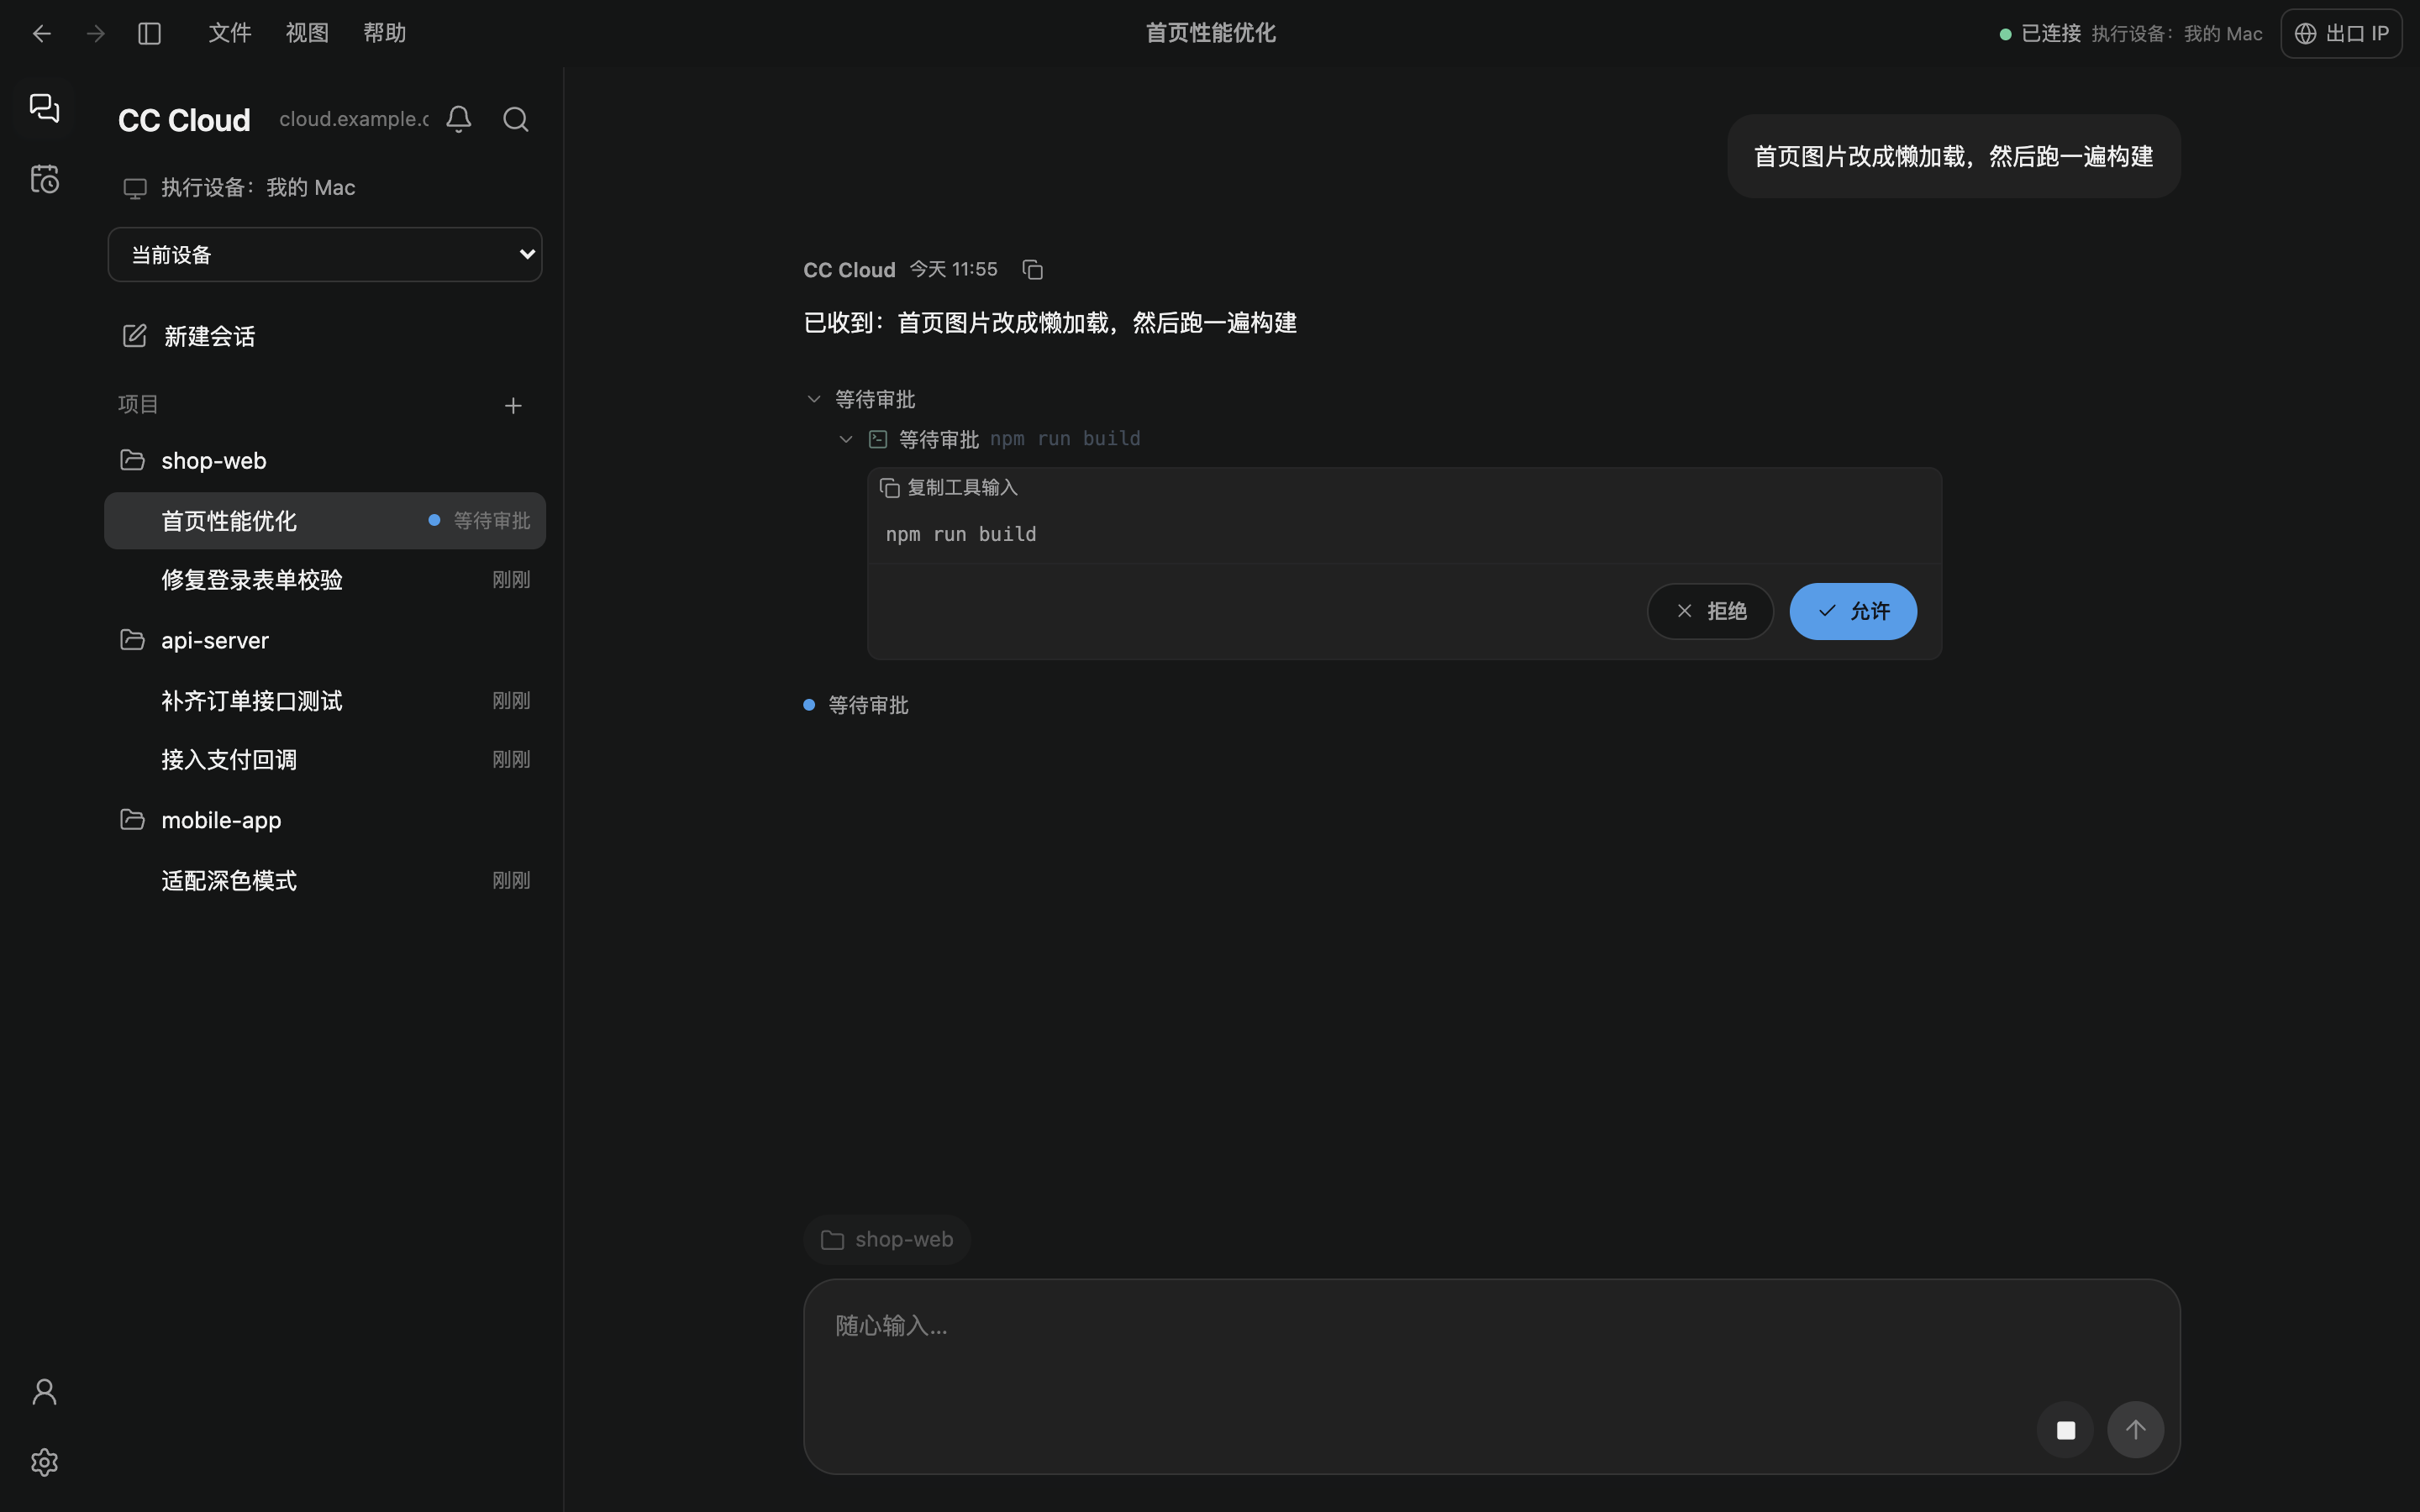Open settings gear icon

tap(44, 1462)
